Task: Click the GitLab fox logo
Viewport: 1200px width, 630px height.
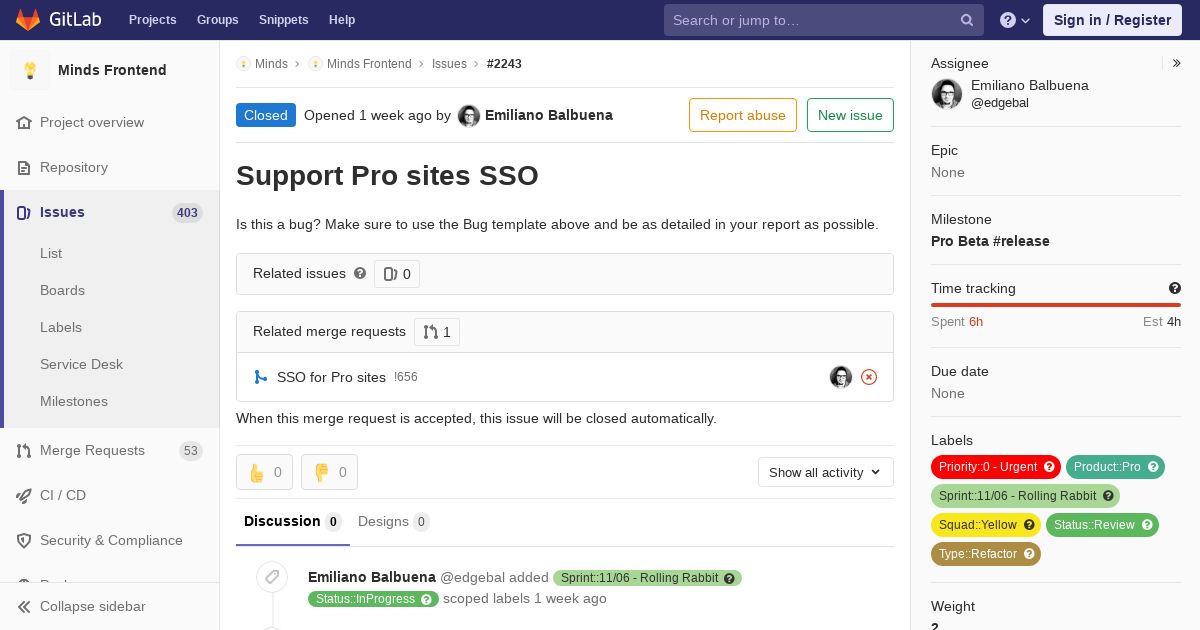Action: click(28, 19)
